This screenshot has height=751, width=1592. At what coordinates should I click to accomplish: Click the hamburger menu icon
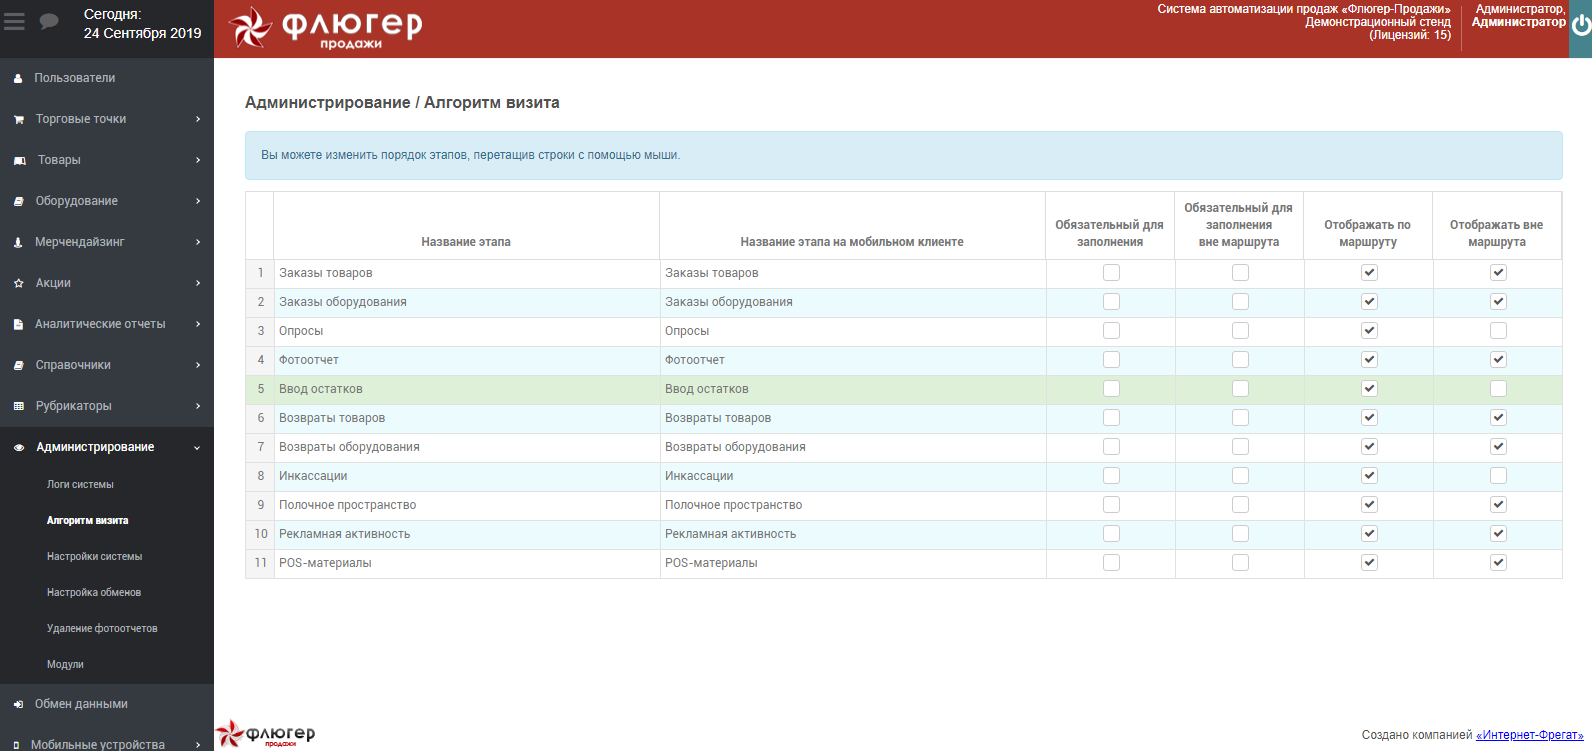(14, 22)
